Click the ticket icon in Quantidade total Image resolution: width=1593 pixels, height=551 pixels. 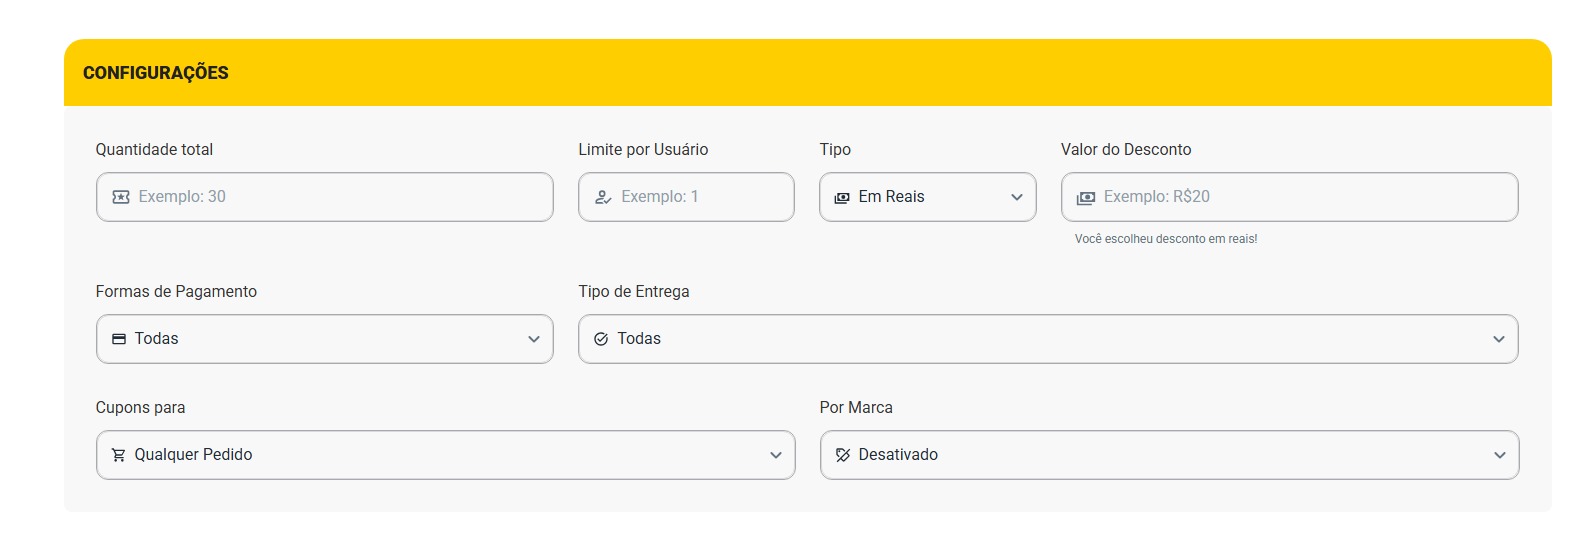(x=121, y=197)
